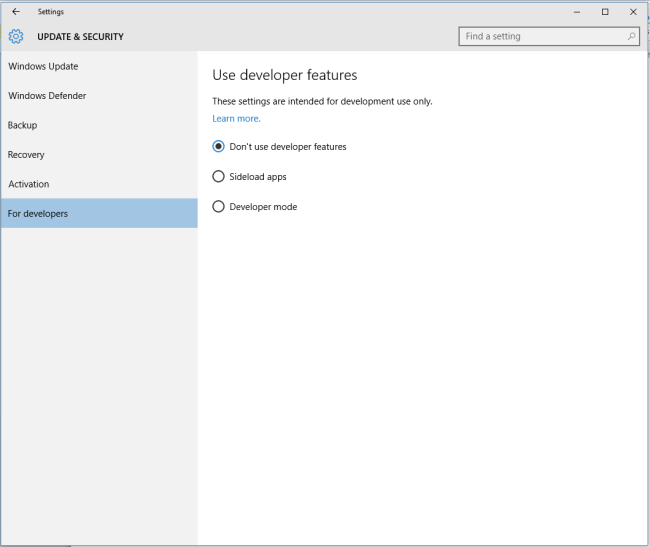Open the Backup section

[x=22, y=125]
